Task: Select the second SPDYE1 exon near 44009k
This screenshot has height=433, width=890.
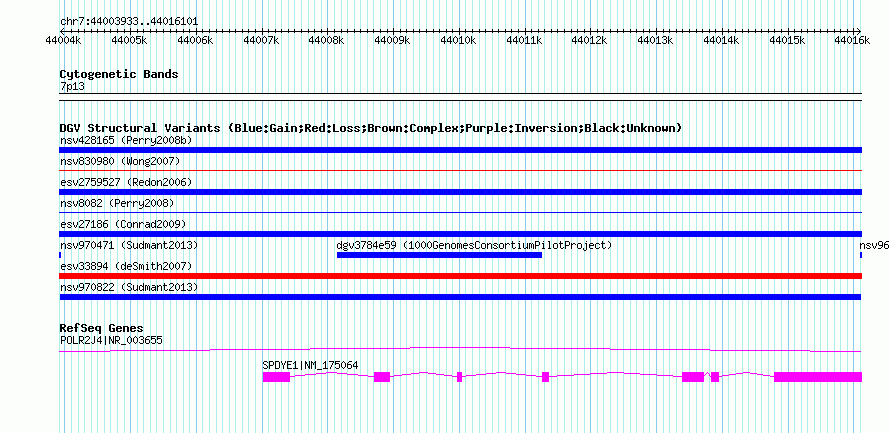Action: (382, 377)
